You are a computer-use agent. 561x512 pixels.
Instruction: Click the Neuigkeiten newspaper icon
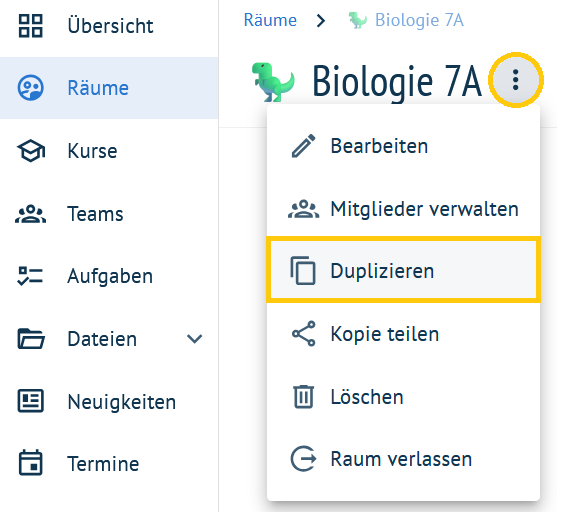click(30, 401)
